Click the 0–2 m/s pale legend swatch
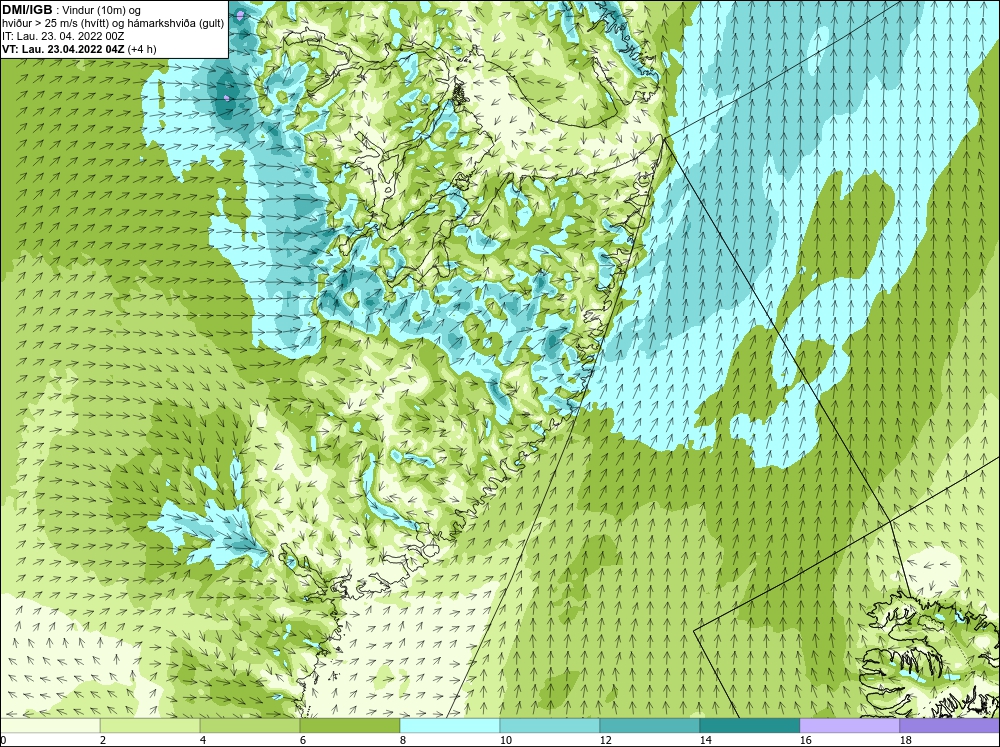1000x747 pixels. coord(50,726)
